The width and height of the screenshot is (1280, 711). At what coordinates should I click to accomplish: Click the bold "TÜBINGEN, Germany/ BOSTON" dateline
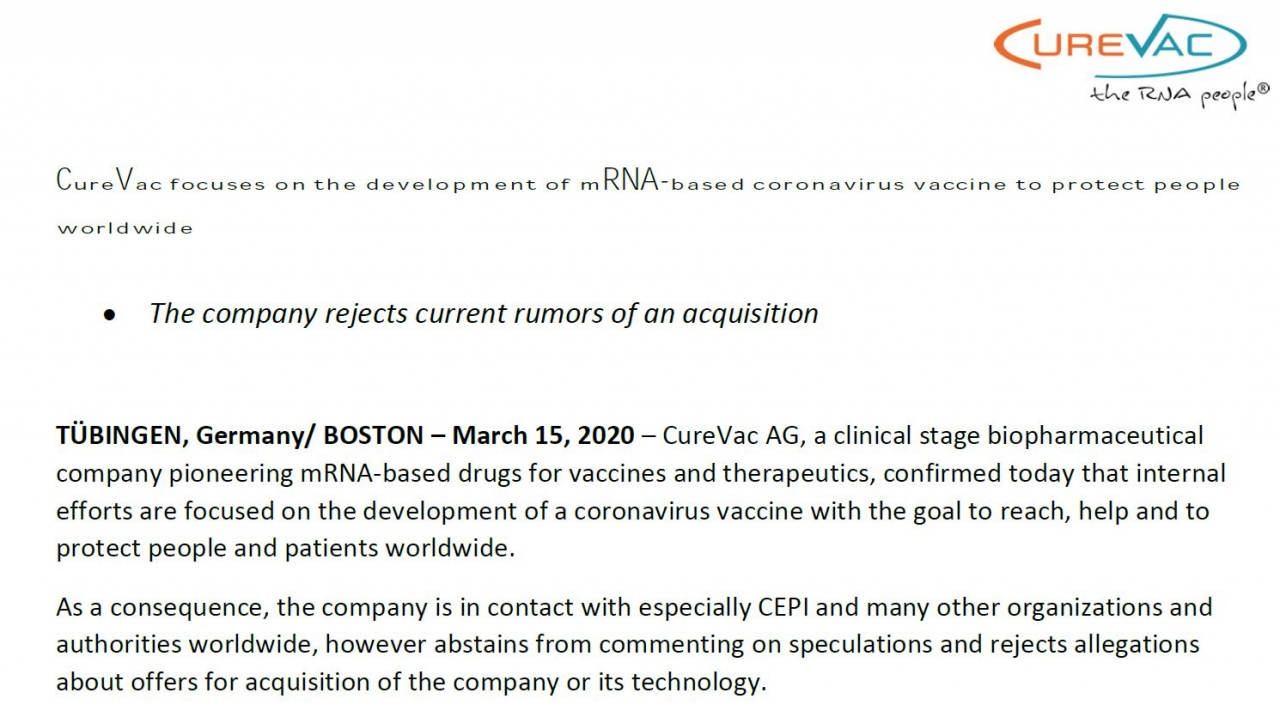240,436
